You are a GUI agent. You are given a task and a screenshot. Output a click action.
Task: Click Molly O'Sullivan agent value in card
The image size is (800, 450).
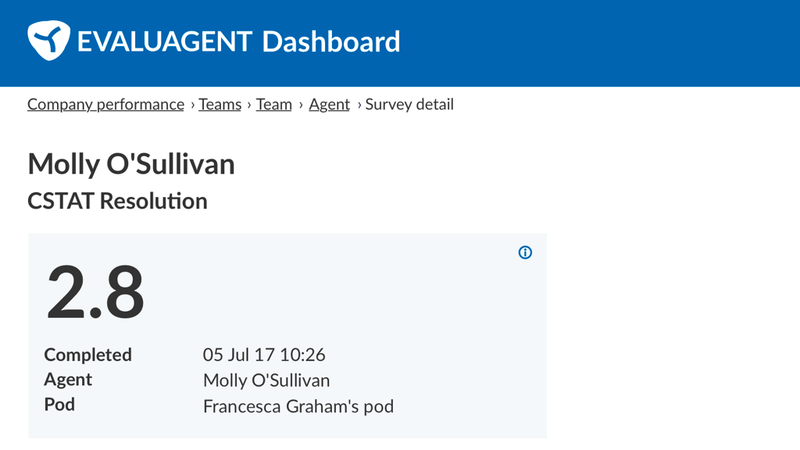pyautogui.click(x=266, y=381)
